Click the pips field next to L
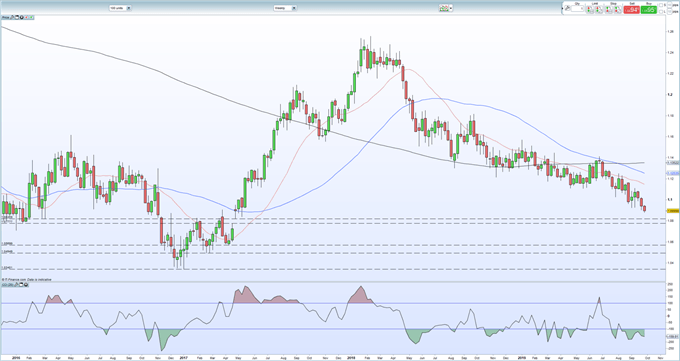The width and height of the screenshot is (680, 361). (x=669, y=12)
